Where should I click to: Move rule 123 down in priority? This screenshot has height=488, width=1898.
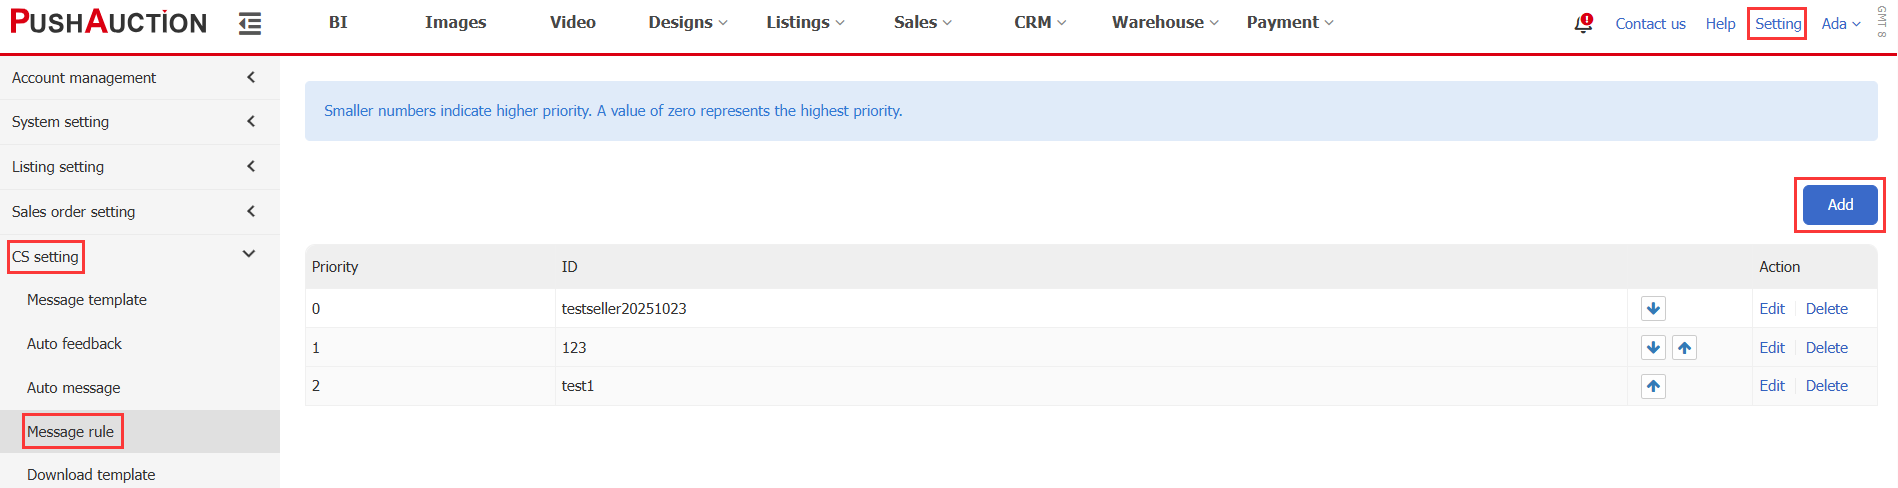pos(1653,348)
